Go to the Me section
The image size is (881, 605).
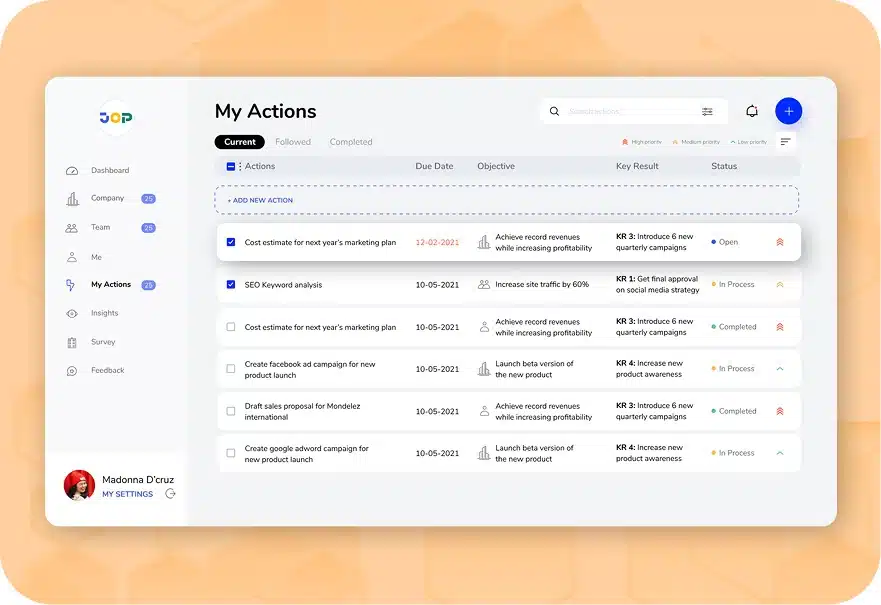(95, 256)
